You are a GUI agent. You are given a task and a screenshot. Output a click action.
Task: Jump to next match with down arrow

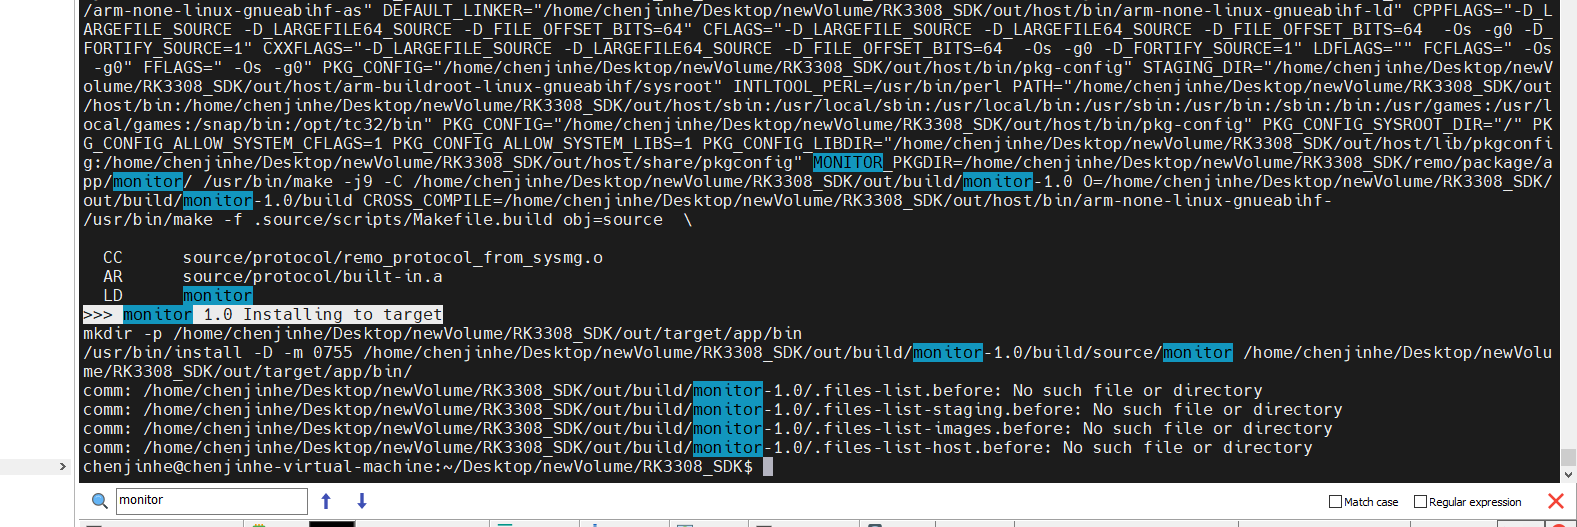pyautogui.click(x=362, y=501)
